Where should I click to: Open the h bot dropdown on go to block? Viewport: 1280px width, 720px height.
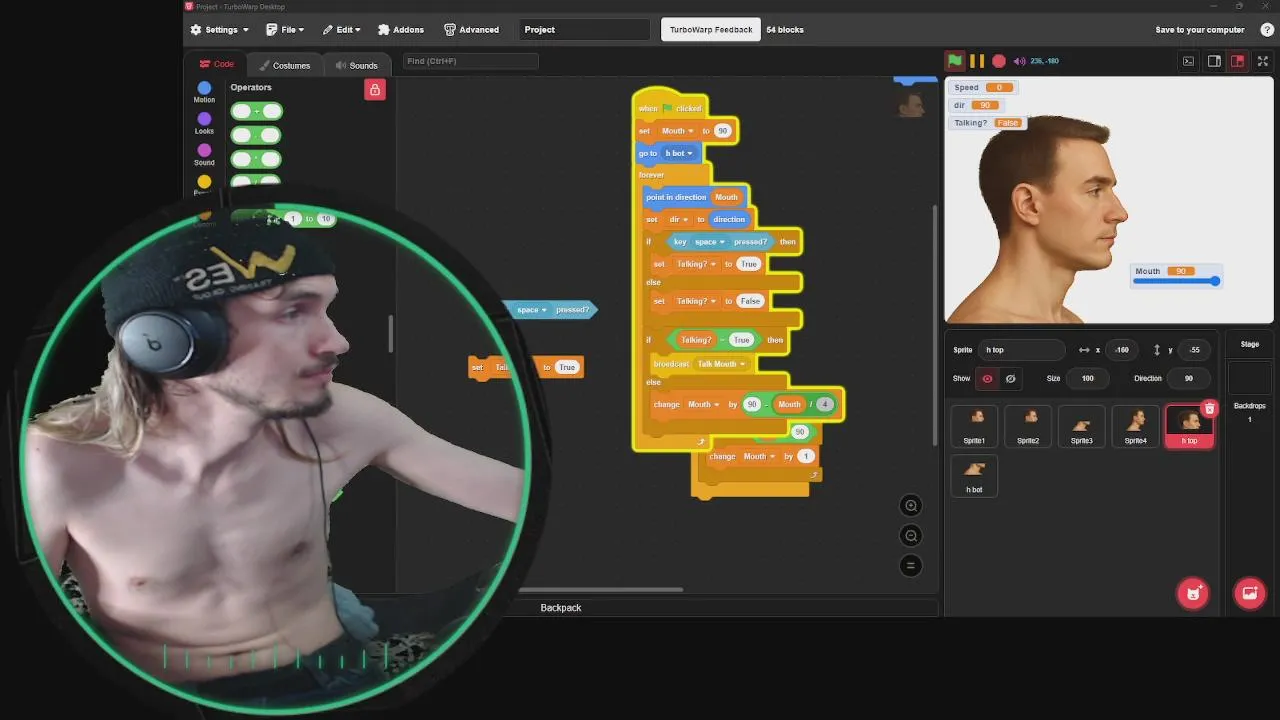[679, 153]
